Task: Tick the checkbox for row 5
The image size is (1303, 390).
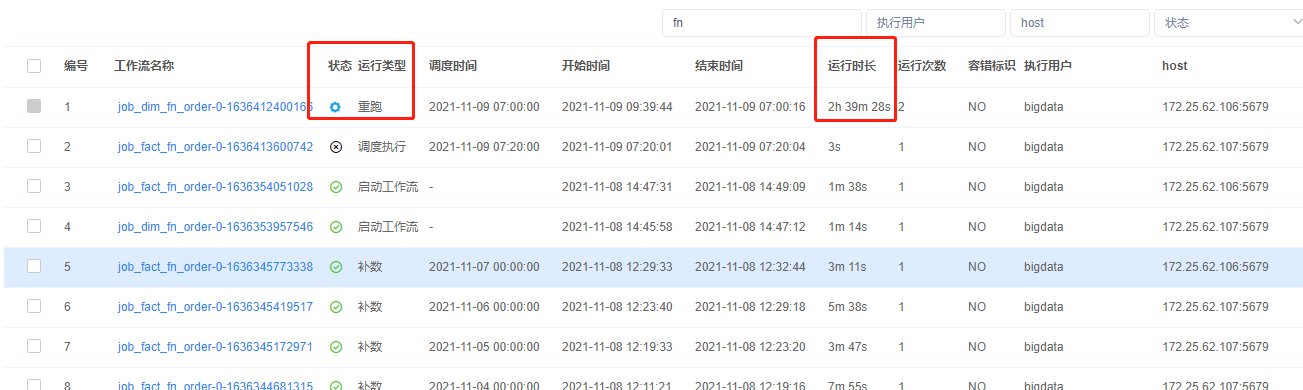Action: [x=34, y=266]
